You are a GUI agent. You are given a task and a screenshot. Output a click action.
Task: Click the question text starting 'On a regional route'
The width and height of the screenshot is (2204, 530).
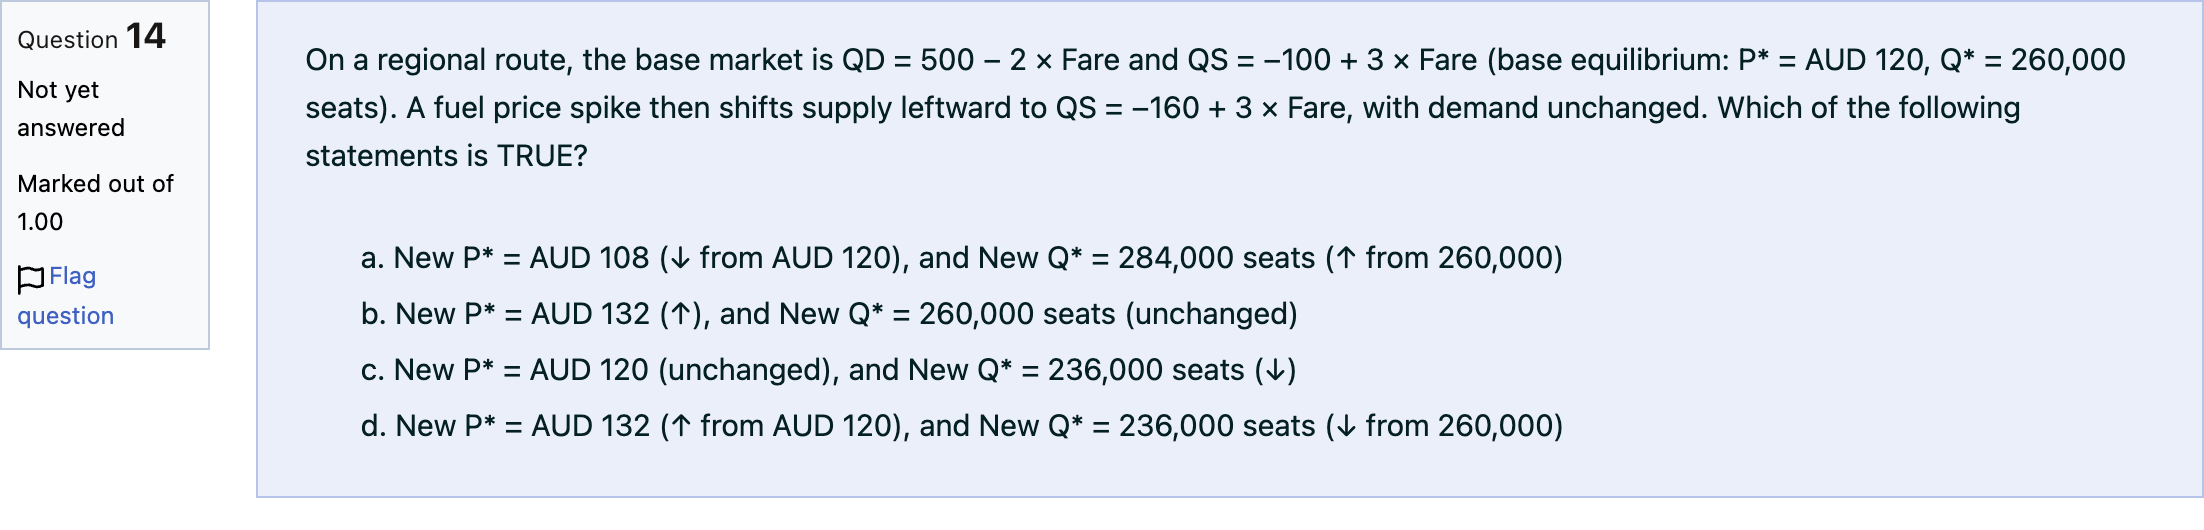[1215, 108]
